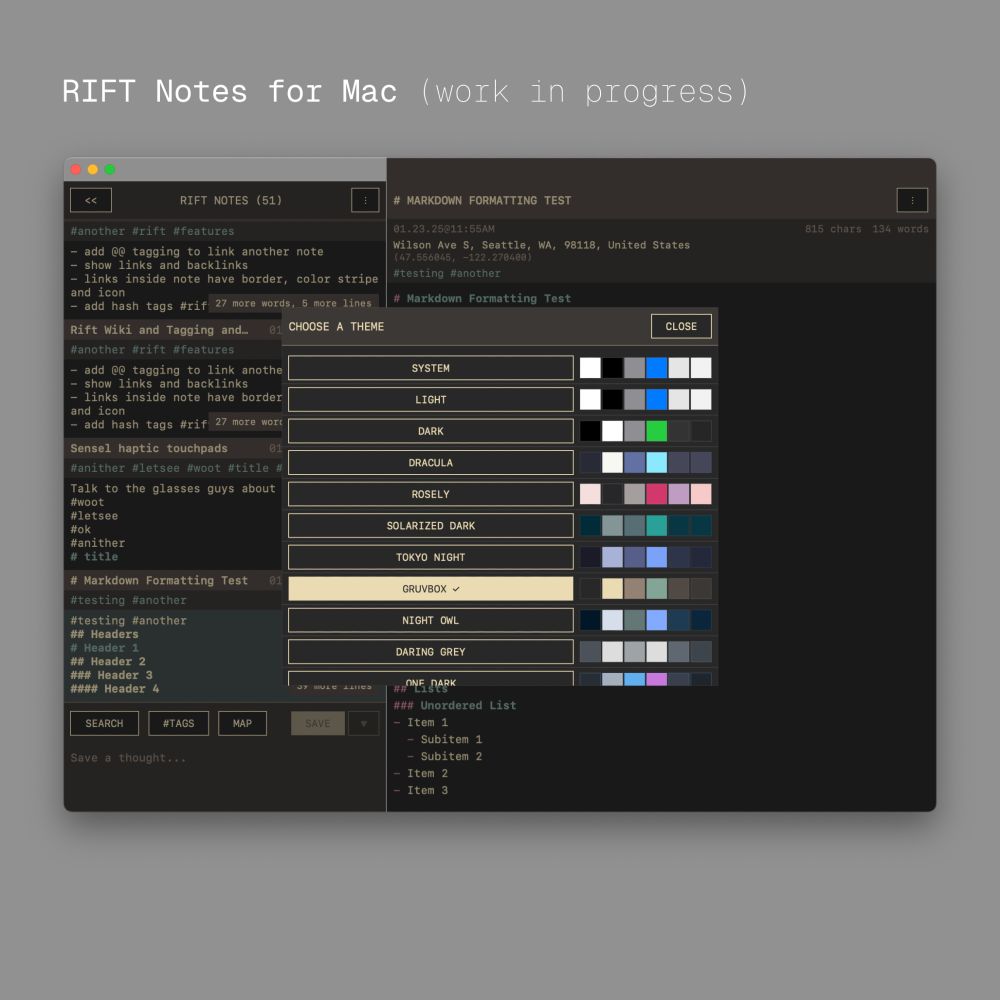Click the '27 more words, 5 more lines' badge
This screenshot has height=1000, width=1000.
point(293,304)
